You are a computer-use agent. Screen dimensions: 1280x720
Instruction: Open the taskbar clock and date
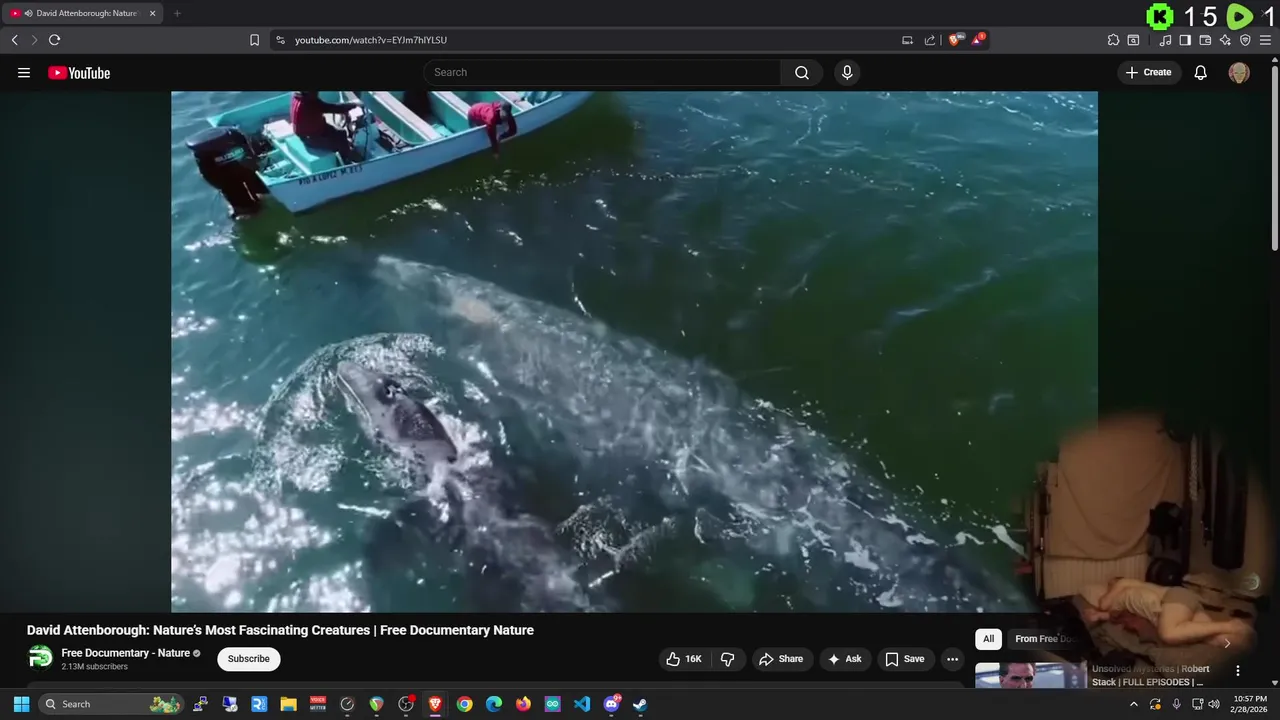click(1250, 704)
